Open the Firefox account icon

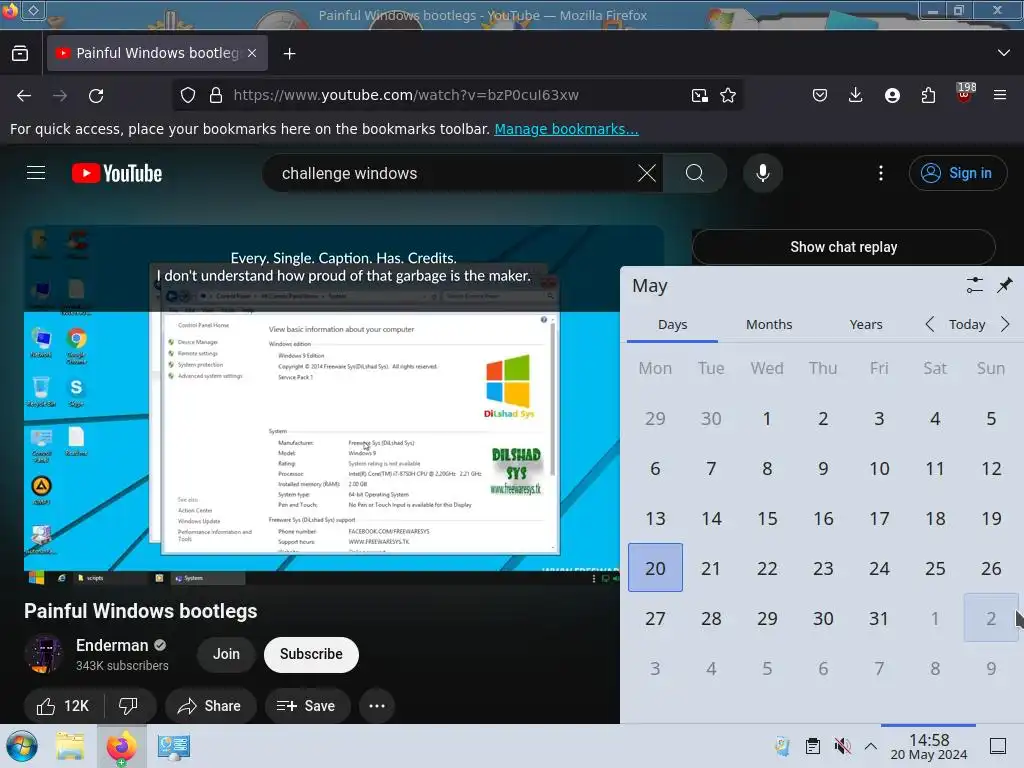tap(892, 95)
